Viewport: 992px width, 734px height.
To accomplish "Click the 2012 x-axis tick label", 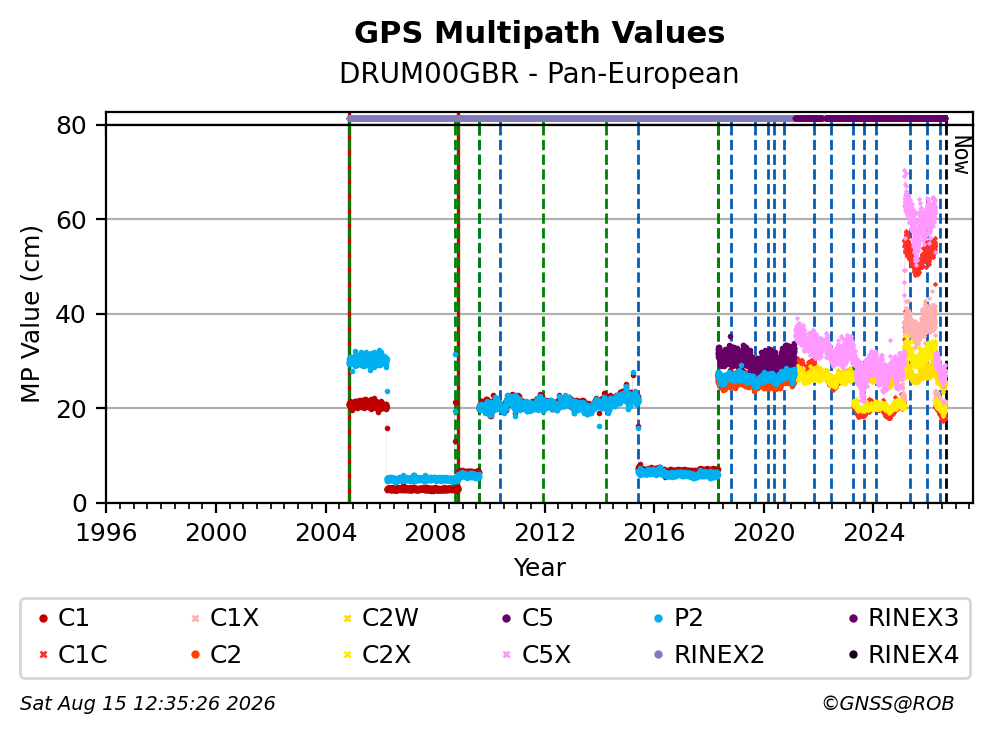I will click(x=545, y=533).
